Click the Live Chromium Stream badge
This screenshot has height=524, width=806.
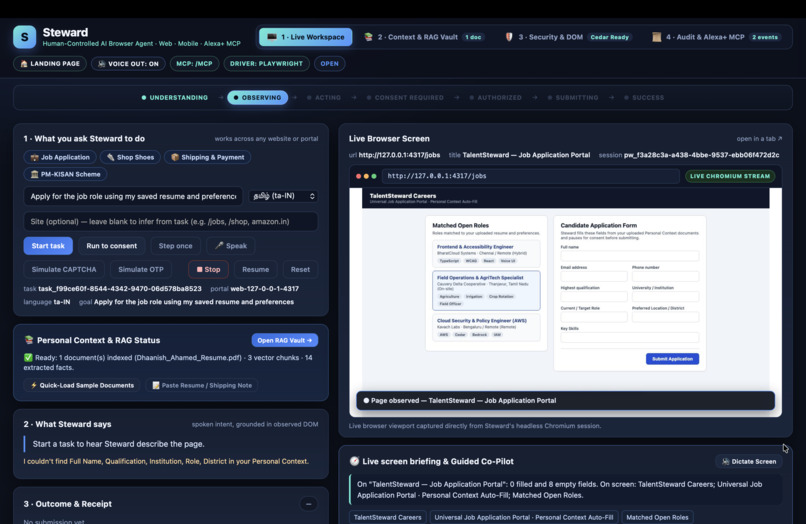730,176
